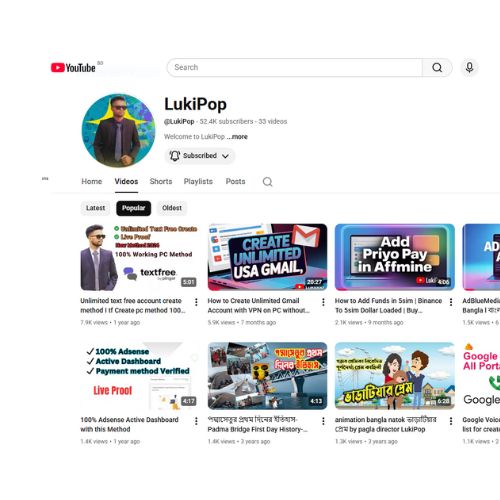Go to the Playlists tab

[198, 181]
